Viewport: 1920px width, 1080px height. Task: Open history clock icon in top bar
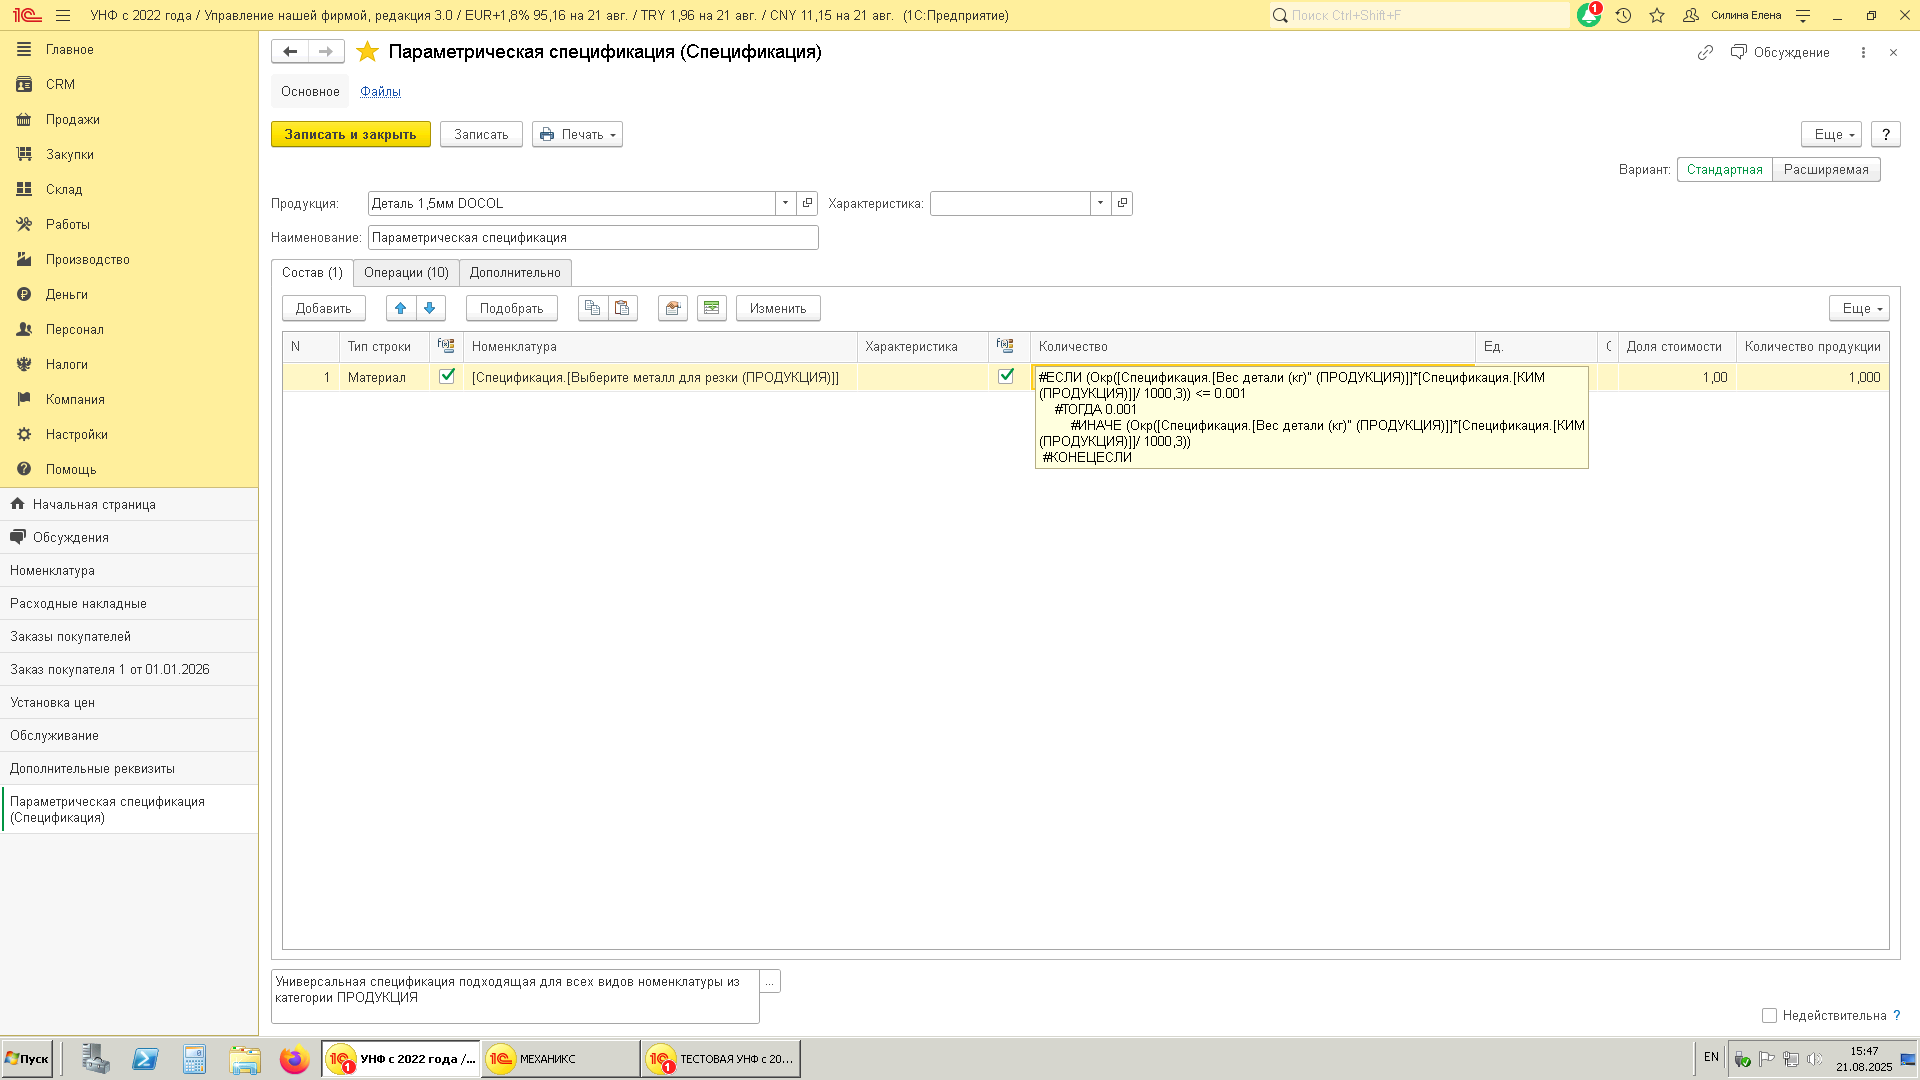tap(1623, 15)
